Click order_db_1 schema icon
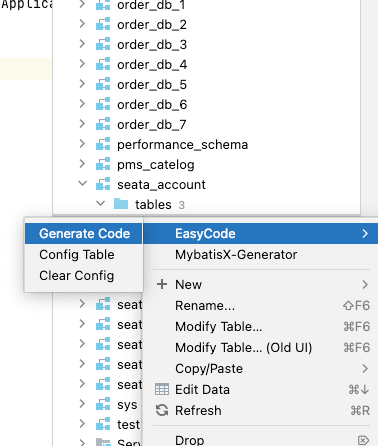The image size is (378, 446). pyautogui.click(x=103, y=4)
